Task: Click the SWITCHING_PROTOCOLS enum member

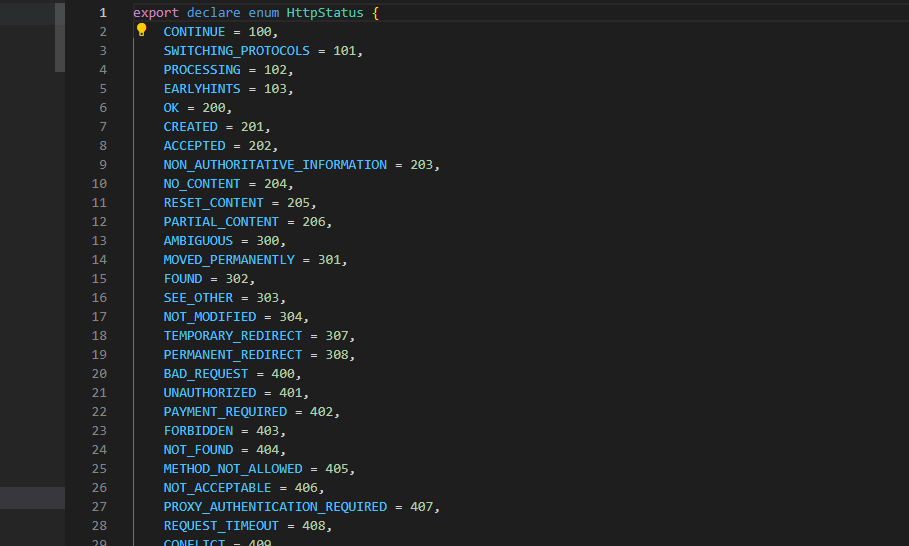Action: point(237,51)
